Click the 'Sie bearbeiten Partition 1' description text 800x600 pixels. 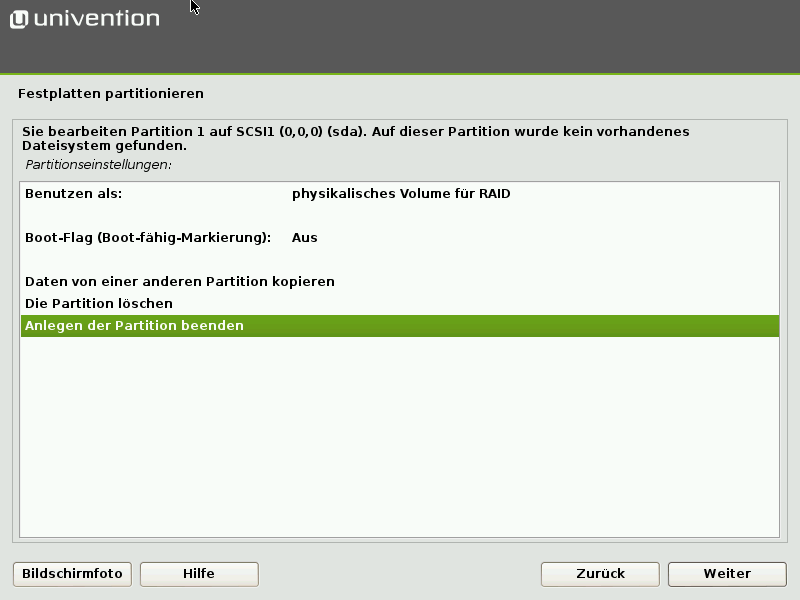tap(356, 138)
